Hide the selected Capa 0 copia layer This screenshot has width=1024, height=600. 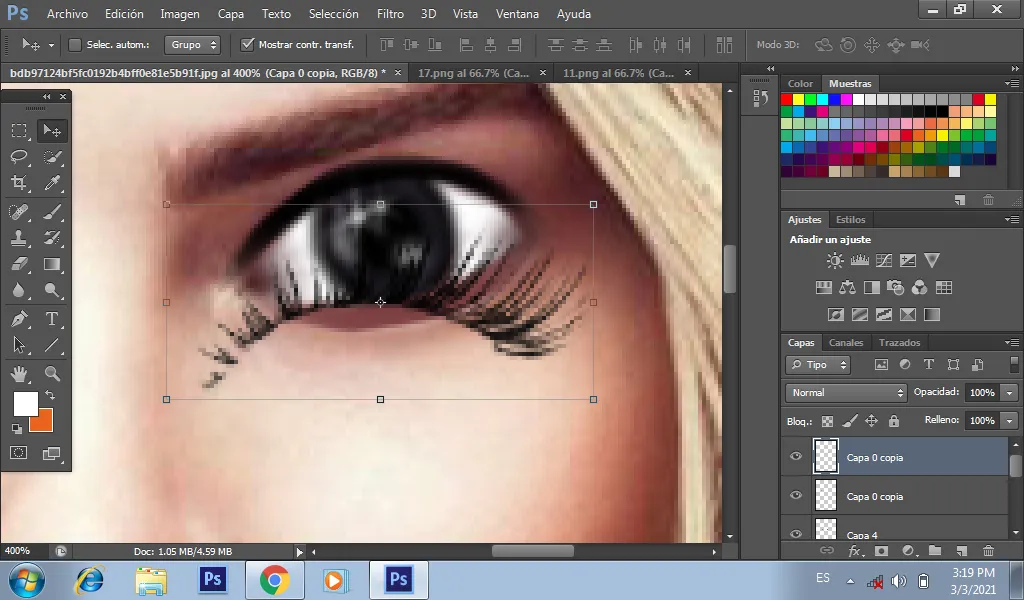795,456
